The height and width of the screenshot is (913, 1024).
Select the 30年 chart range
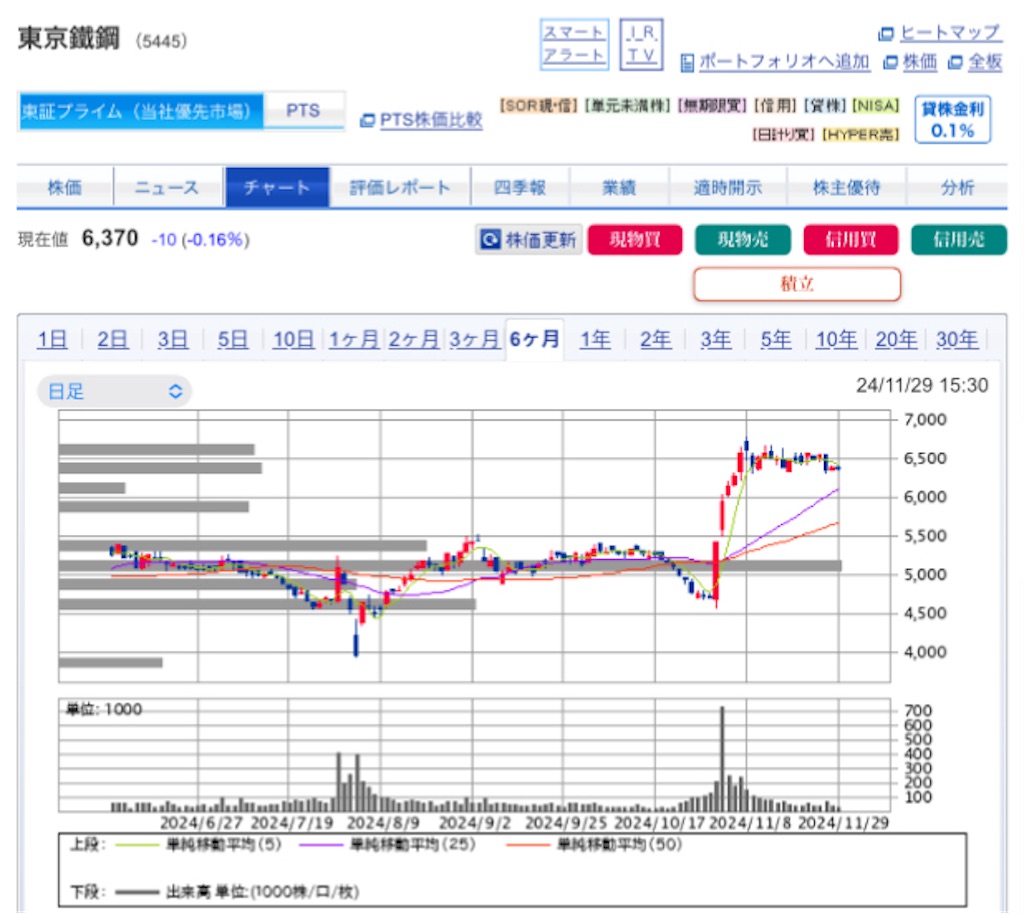tap(957, 340)
